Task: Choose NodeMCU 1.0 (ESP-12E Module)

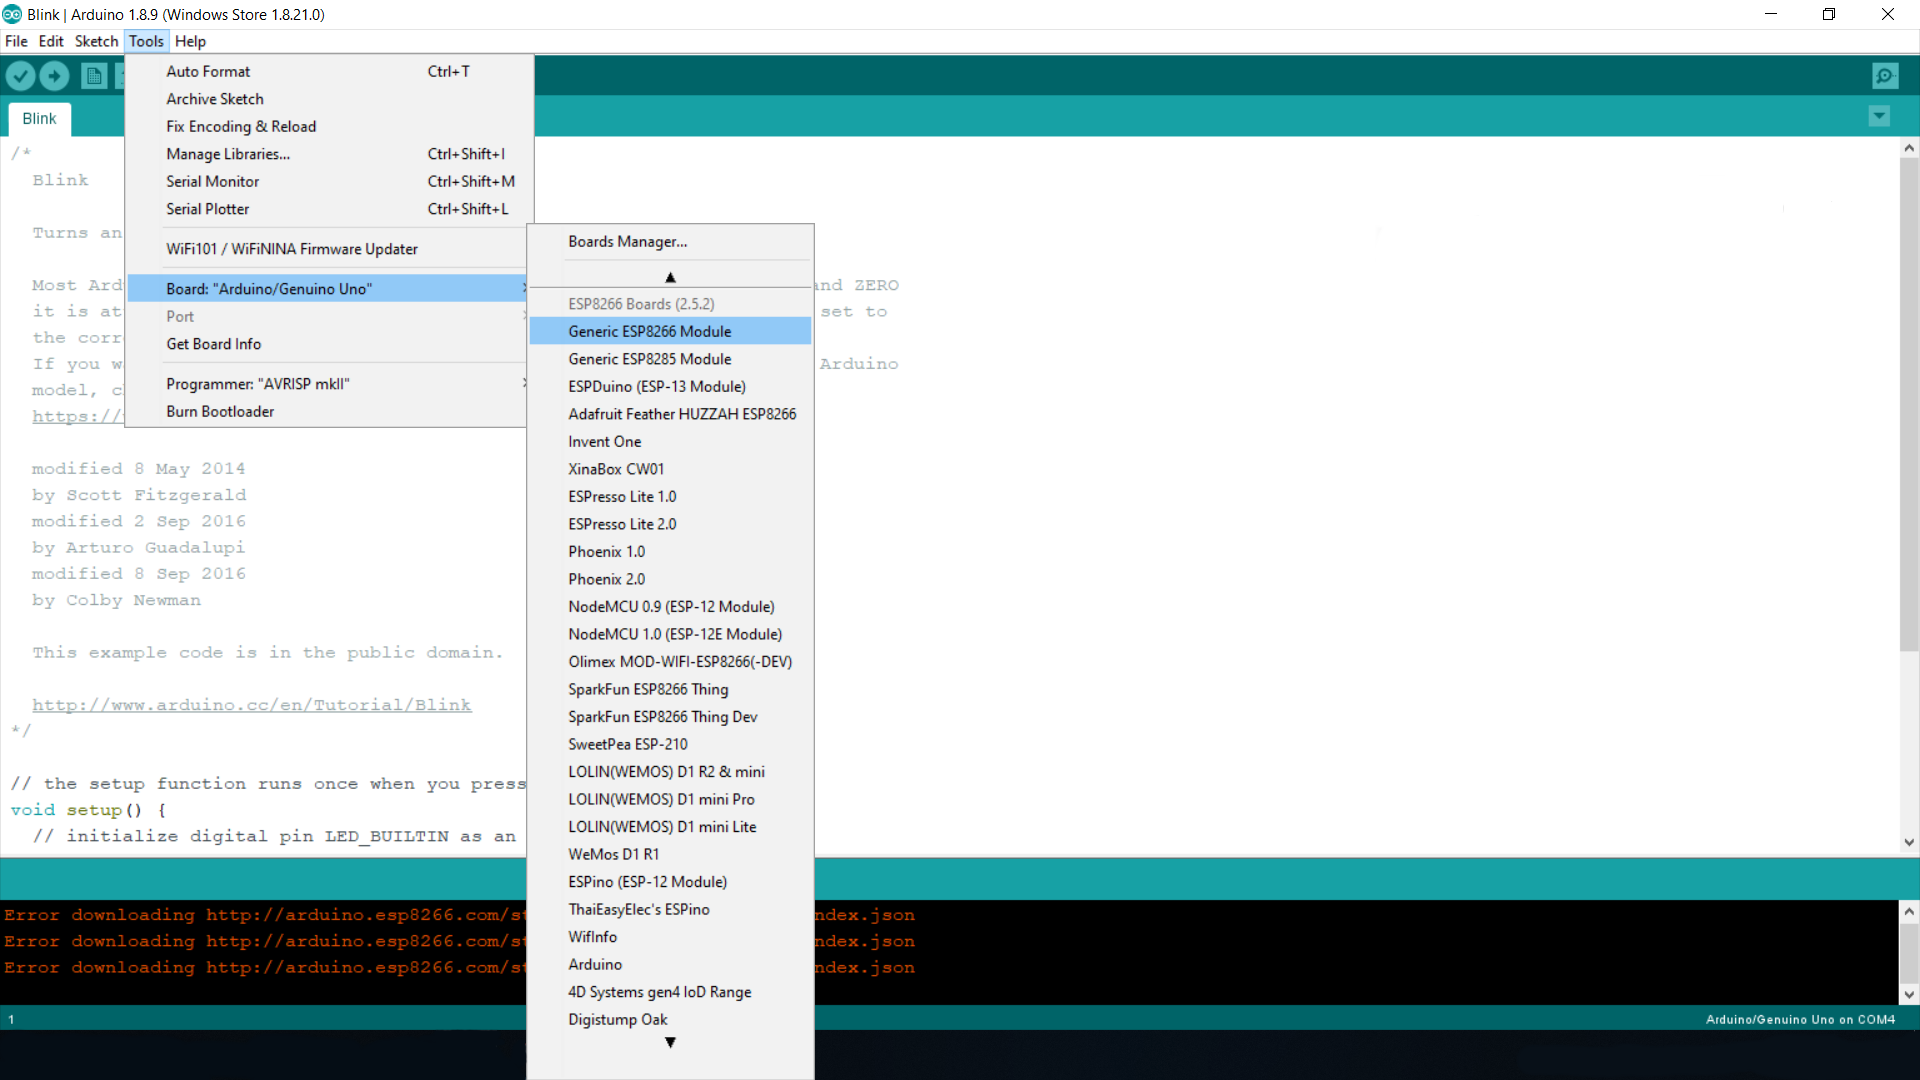Action: coord(670,634)
